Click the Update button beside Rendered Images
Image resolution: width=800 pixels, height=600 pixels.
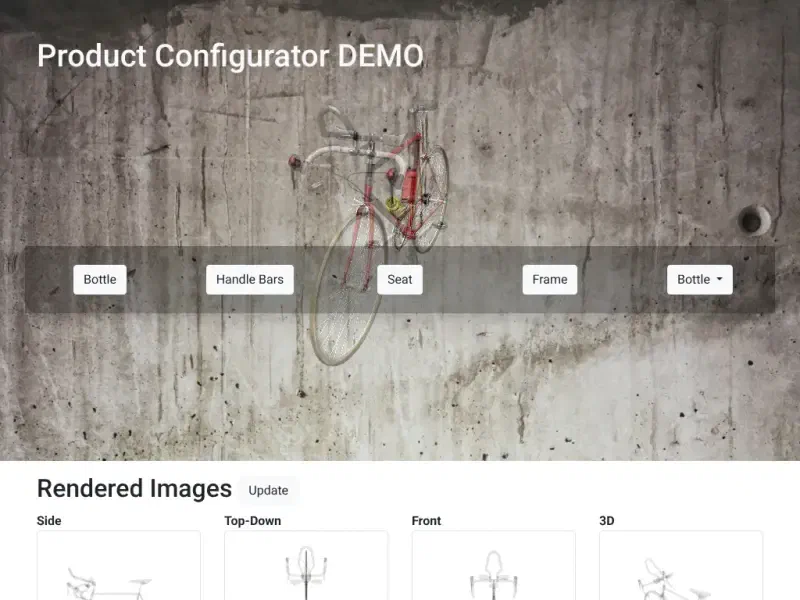(x=268, y=490)
